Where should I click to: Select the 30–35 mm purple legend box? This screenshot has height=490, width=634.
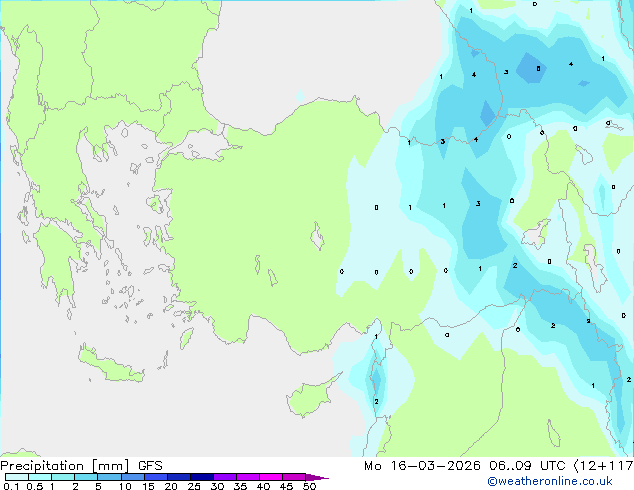point(225,477)
